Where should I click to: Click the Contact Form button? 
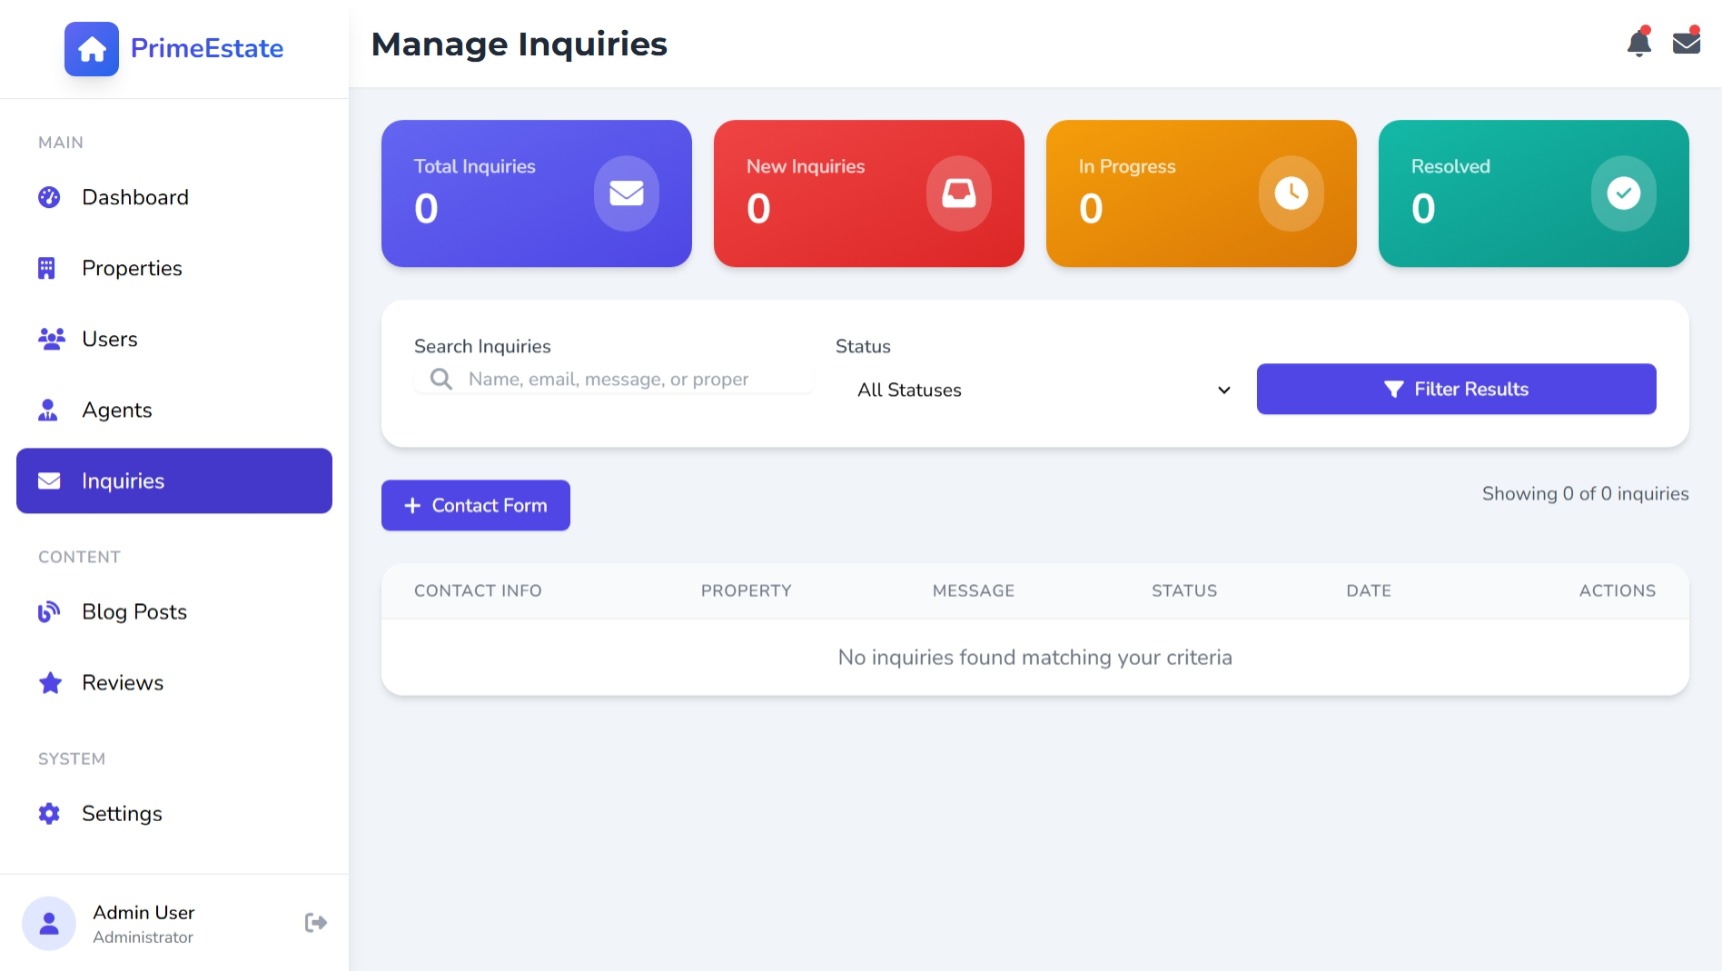coord(475,506)
